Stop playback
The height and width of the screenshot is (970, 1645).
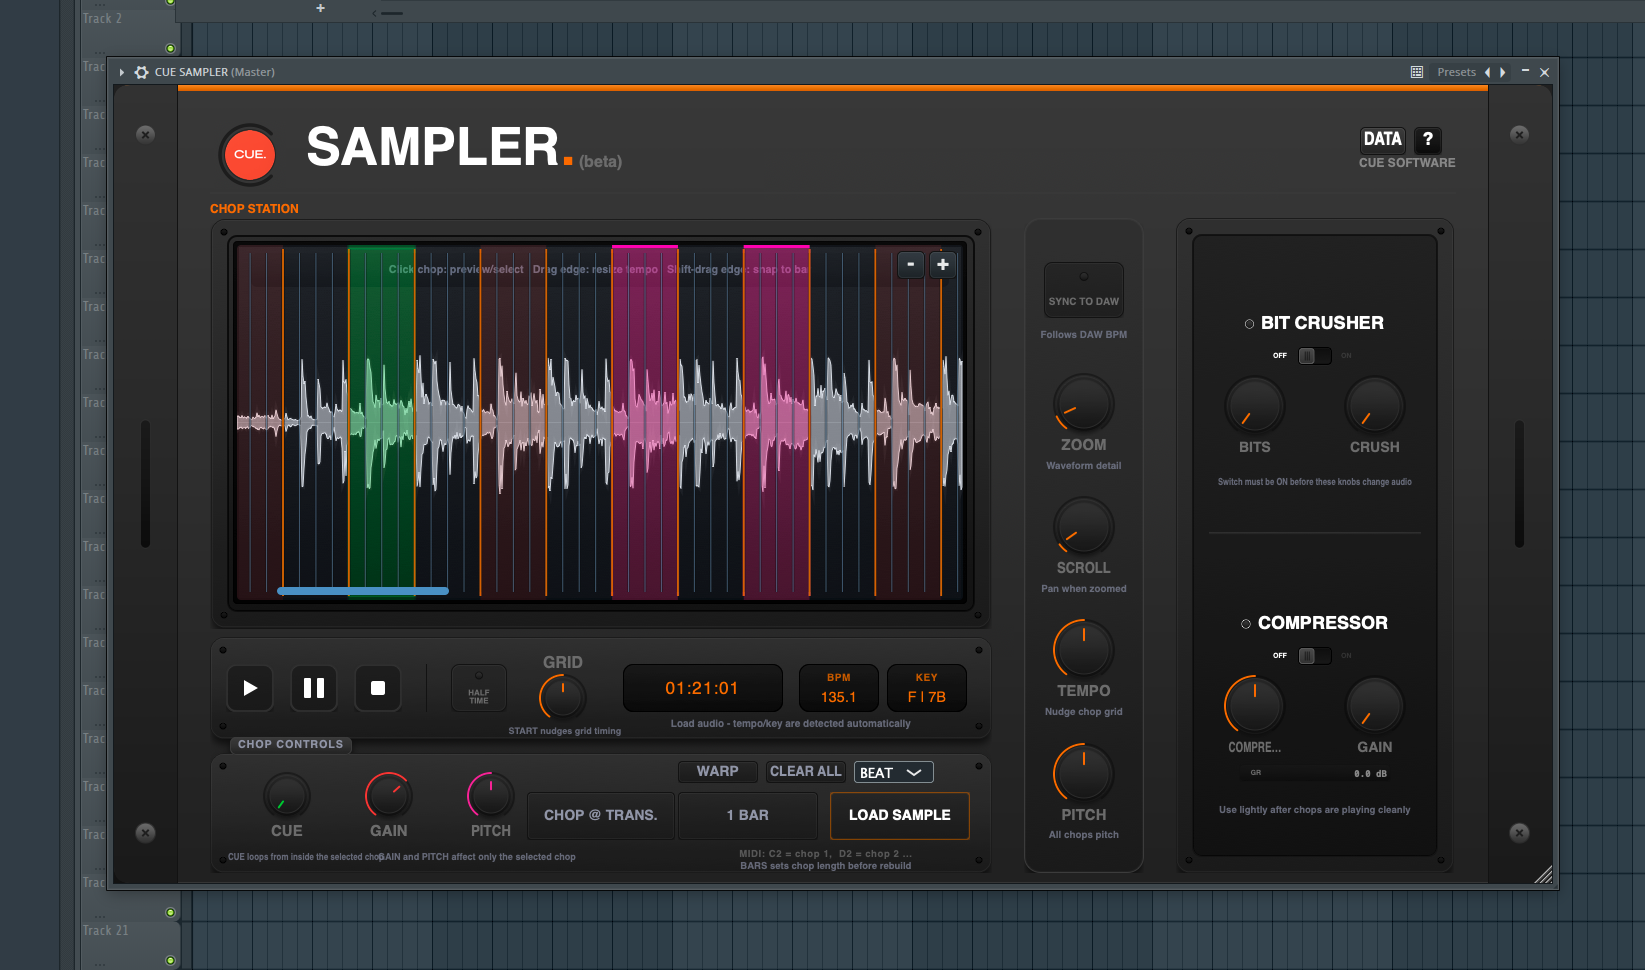(378, 688)
